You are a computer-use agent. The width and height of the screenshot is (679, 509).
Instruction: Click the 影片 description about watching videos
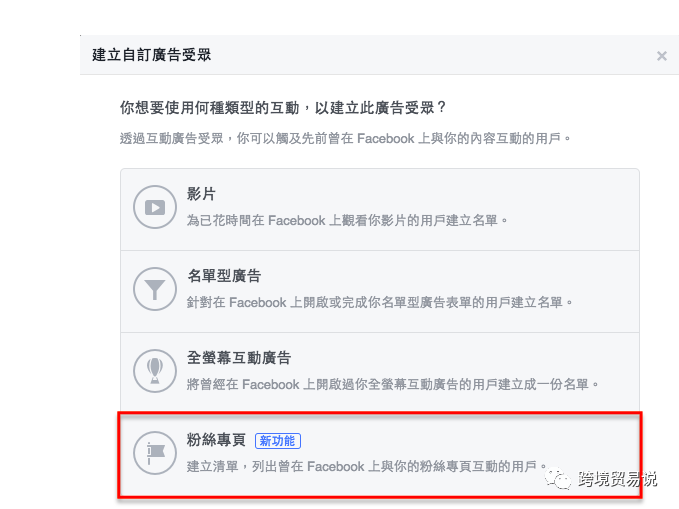click(x=347, y=220)
